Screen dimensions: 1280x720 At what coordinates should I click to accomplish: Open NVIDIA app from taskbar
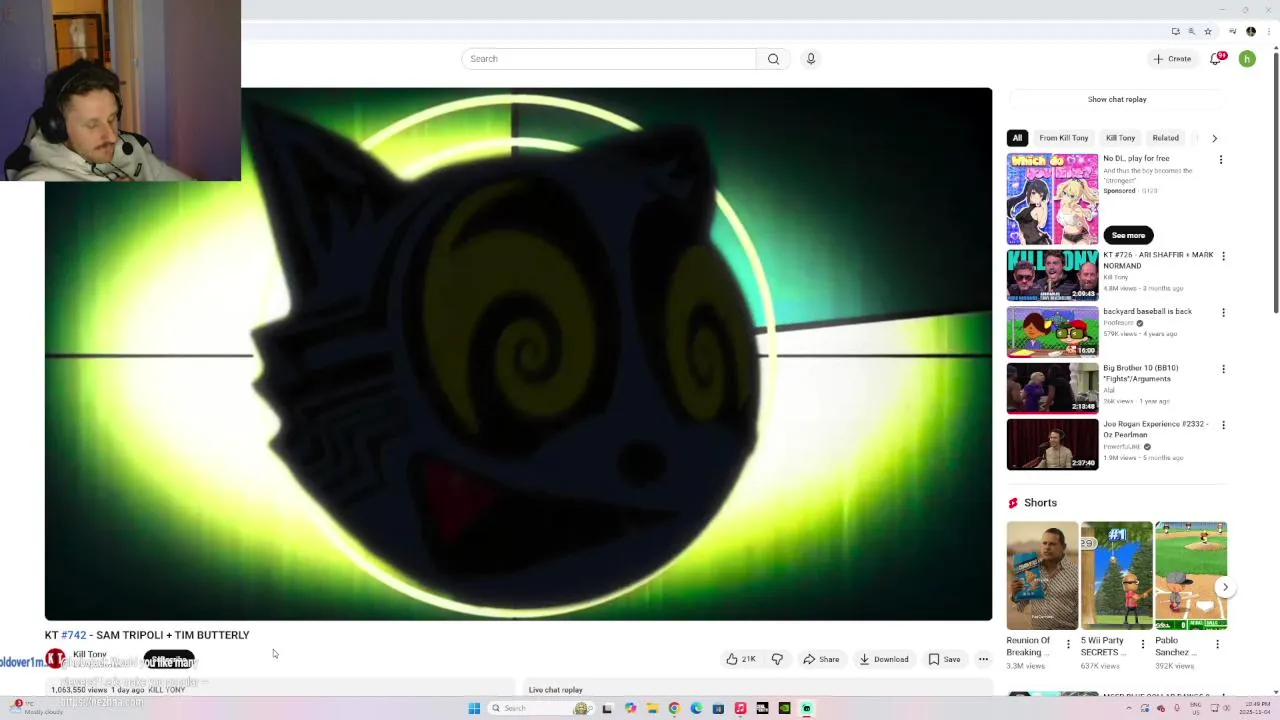pyautogui.click(x=784, y=708)
